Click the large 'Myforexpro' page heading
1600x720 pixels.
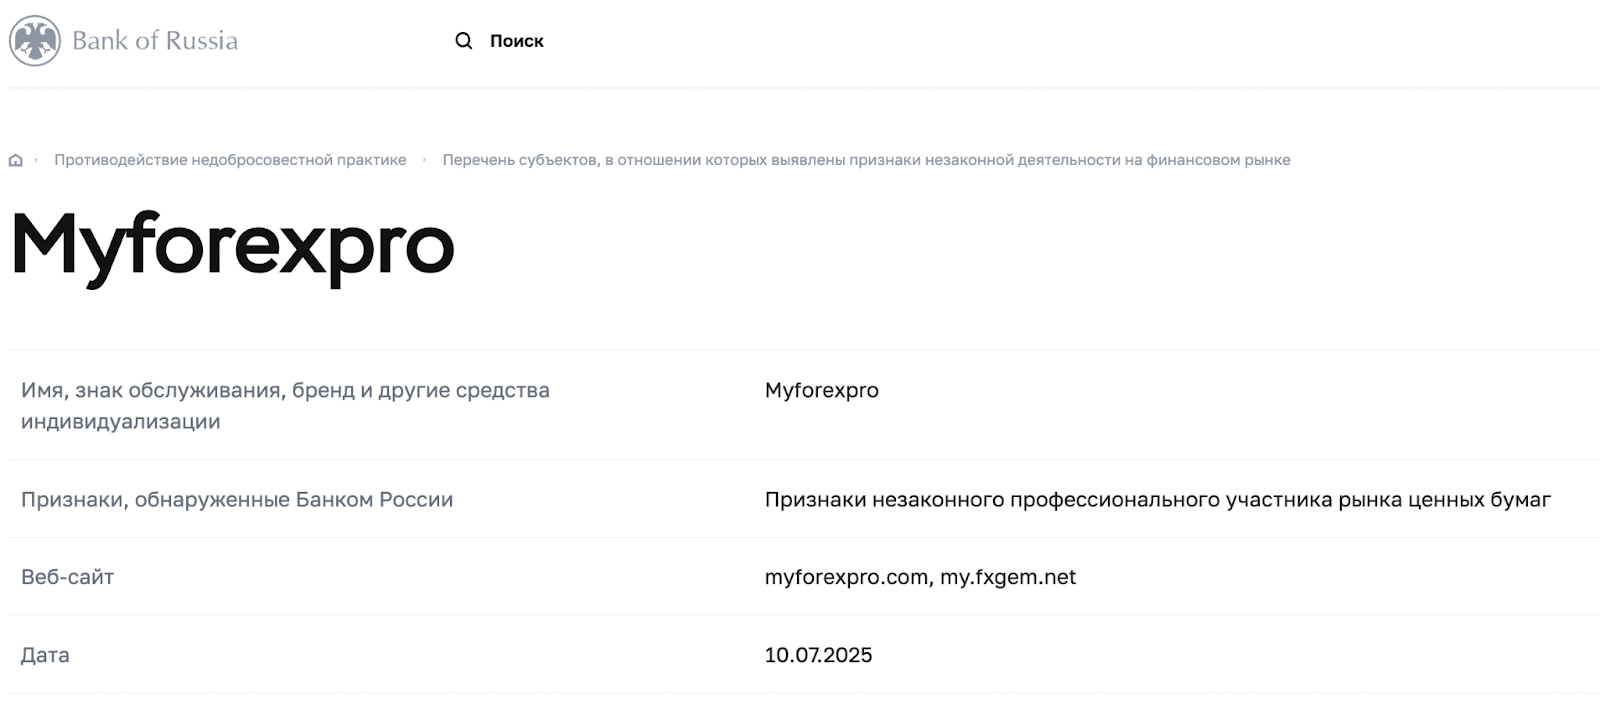(233, 246)
